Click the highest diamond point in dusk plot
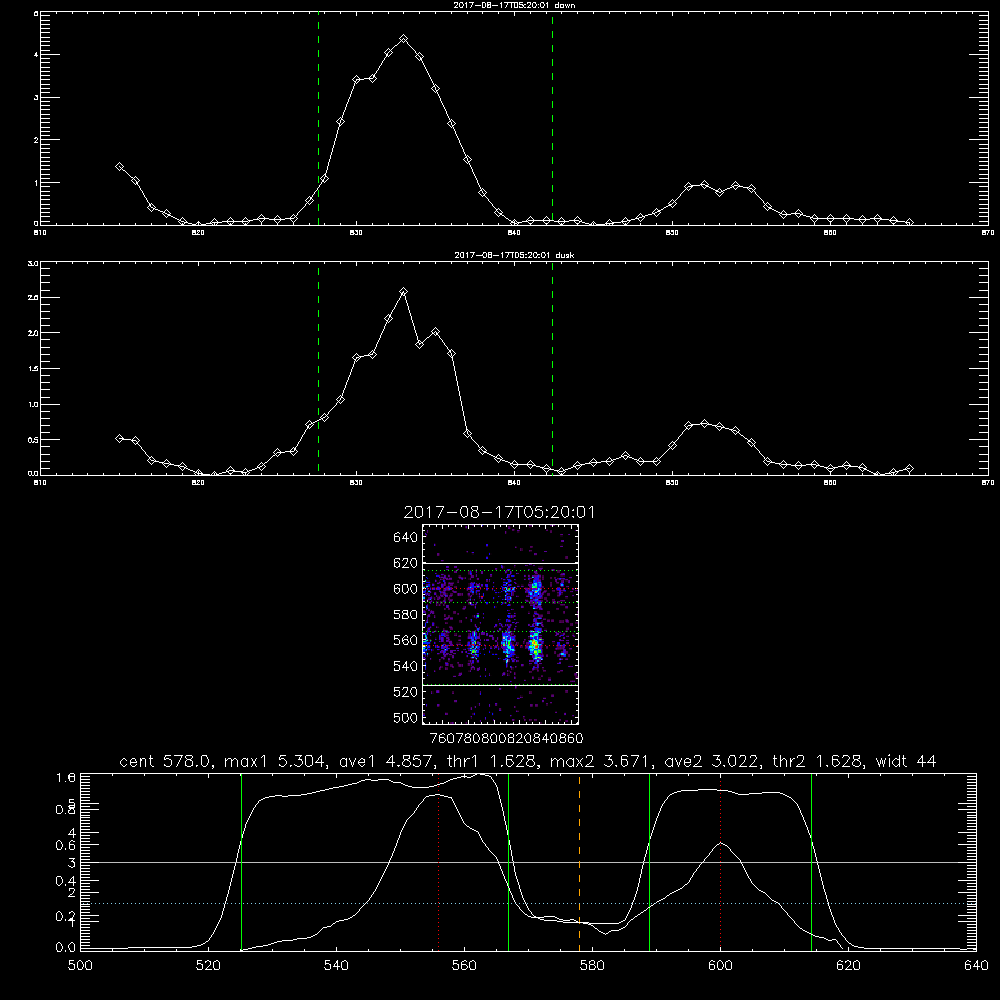 (403, 292)
